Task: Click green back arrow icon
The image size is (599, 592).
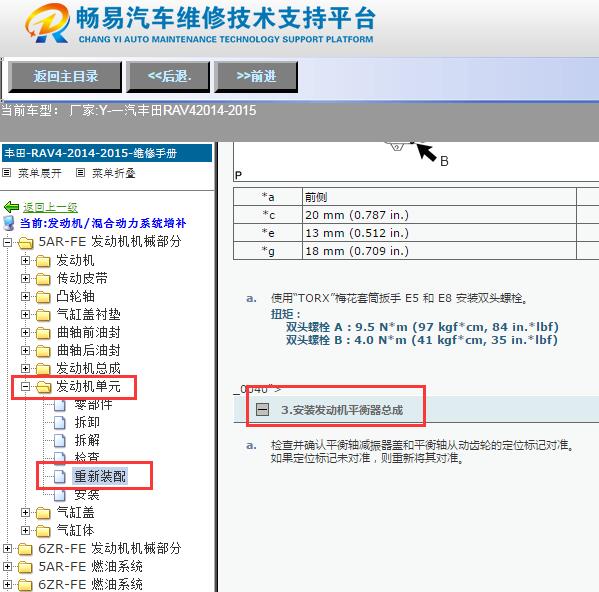Action: pyautogui.click(x=11, y=207)
